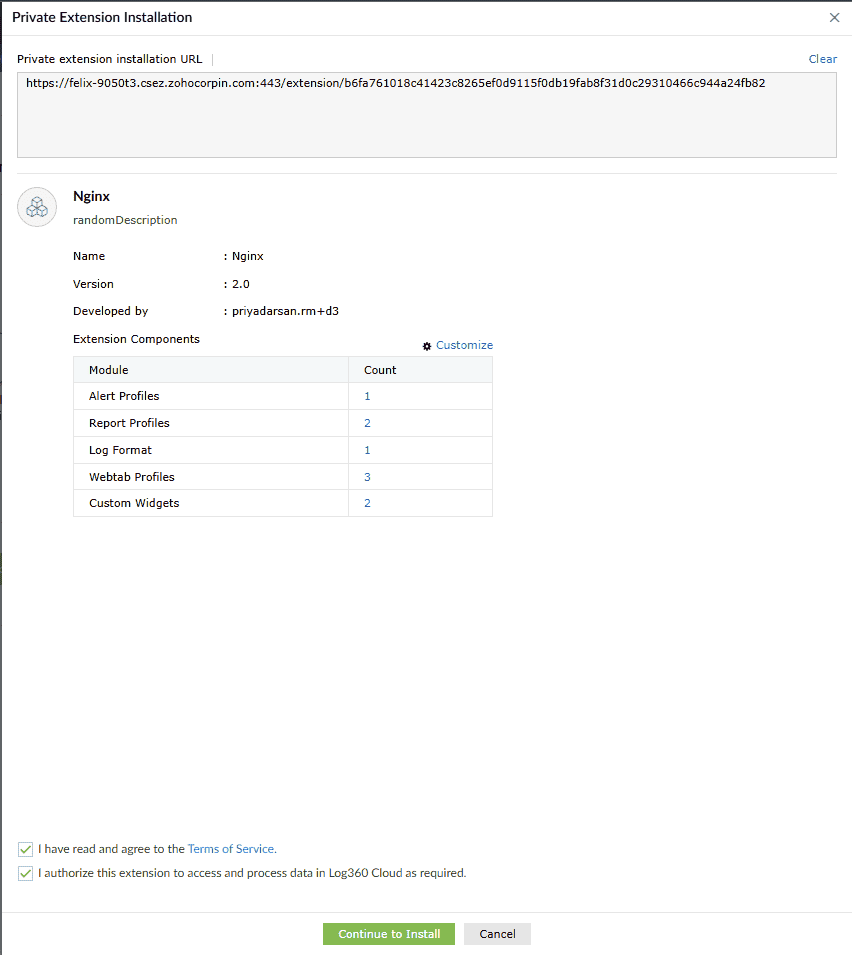
Task: Click the Developed by label
Action: point(111,311)
